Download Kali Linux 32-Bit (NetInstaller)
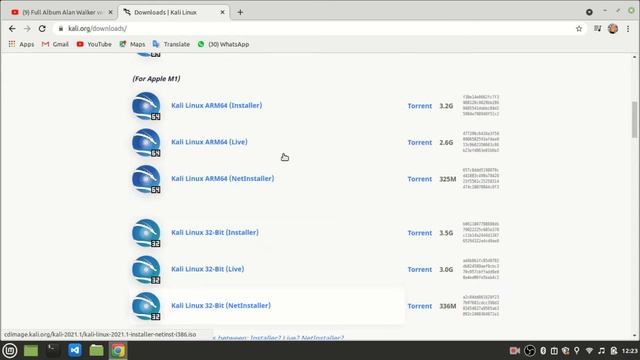The height and width of the screenshot is (360, 640). pos(221,305)
